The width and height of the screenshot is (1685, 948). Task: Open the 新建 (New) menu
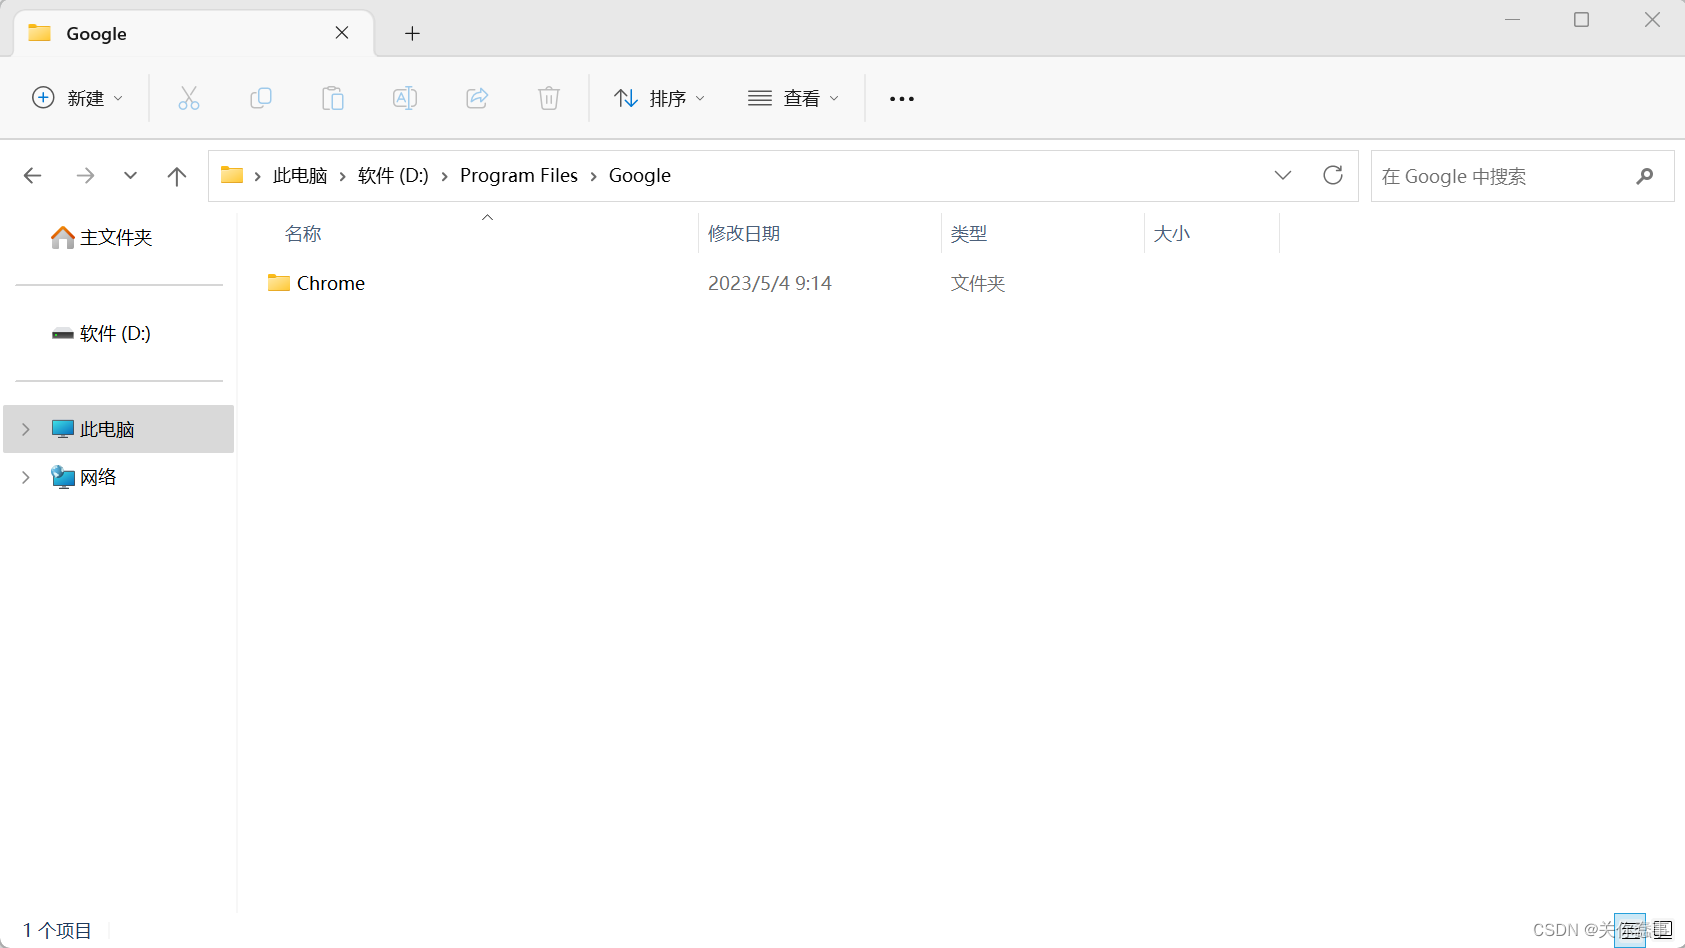pos(78,98)
